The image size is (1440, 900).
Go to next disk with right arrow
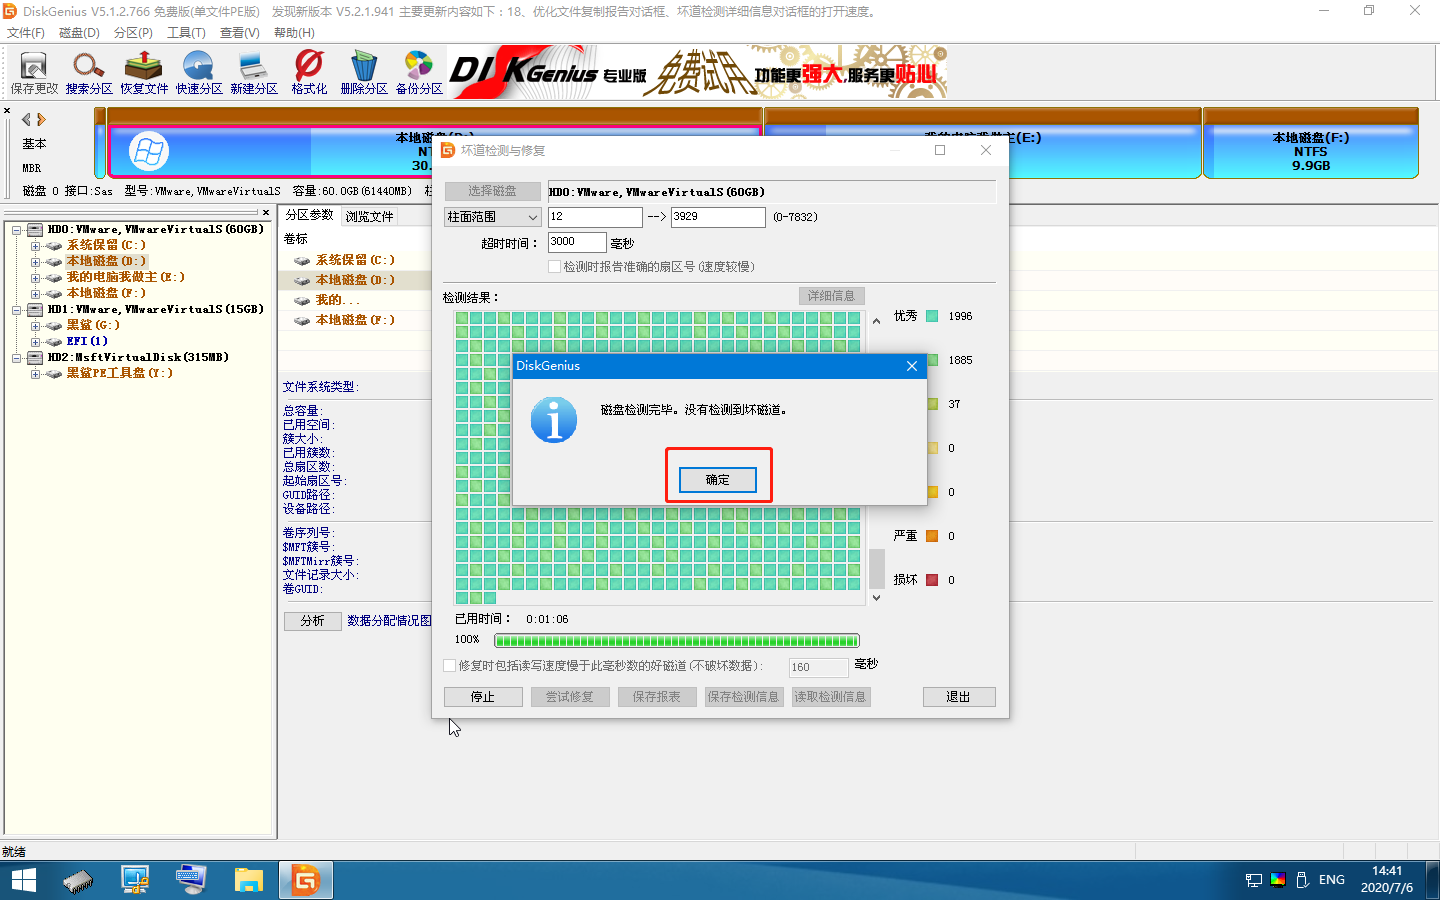pyautogui.click(x=41, y=119)
